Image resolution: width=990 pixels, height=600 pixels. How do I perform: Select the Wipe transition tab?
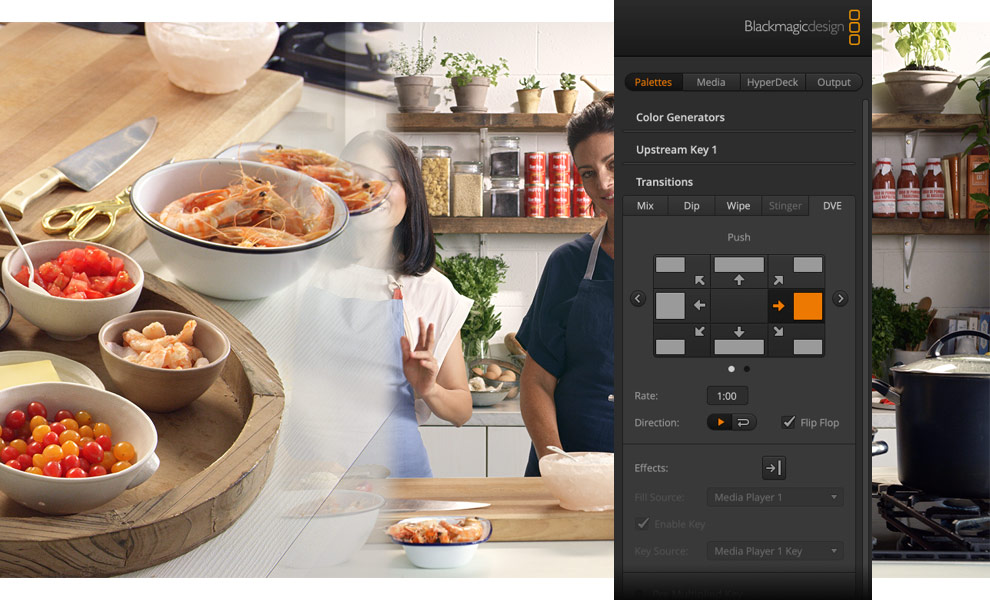point(738,205)
